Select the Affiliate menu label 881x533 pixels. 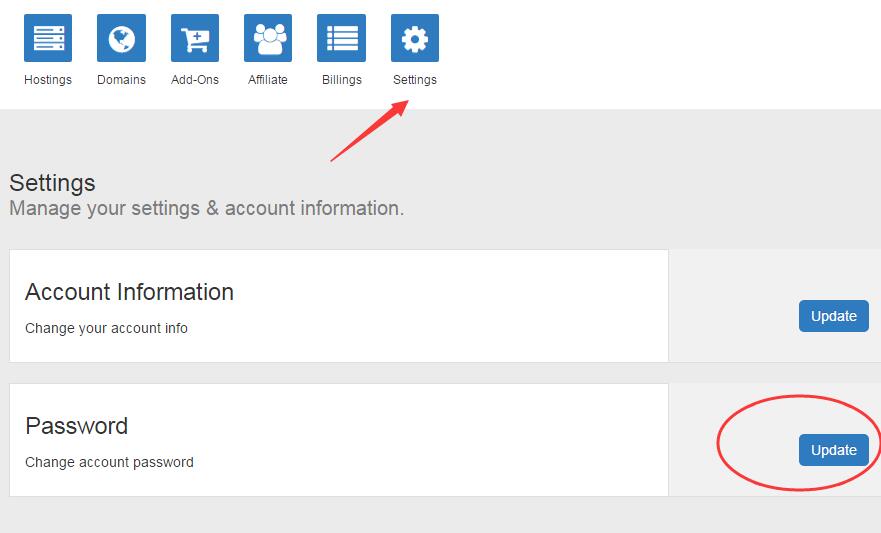[x=268, y=80]
